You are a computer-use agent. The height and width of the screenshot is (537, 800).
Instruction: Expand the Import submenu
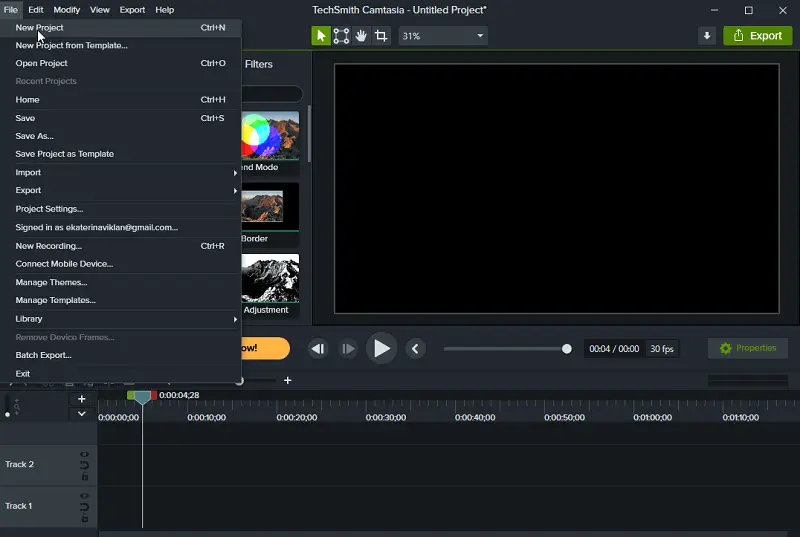(x=120, y=173)
